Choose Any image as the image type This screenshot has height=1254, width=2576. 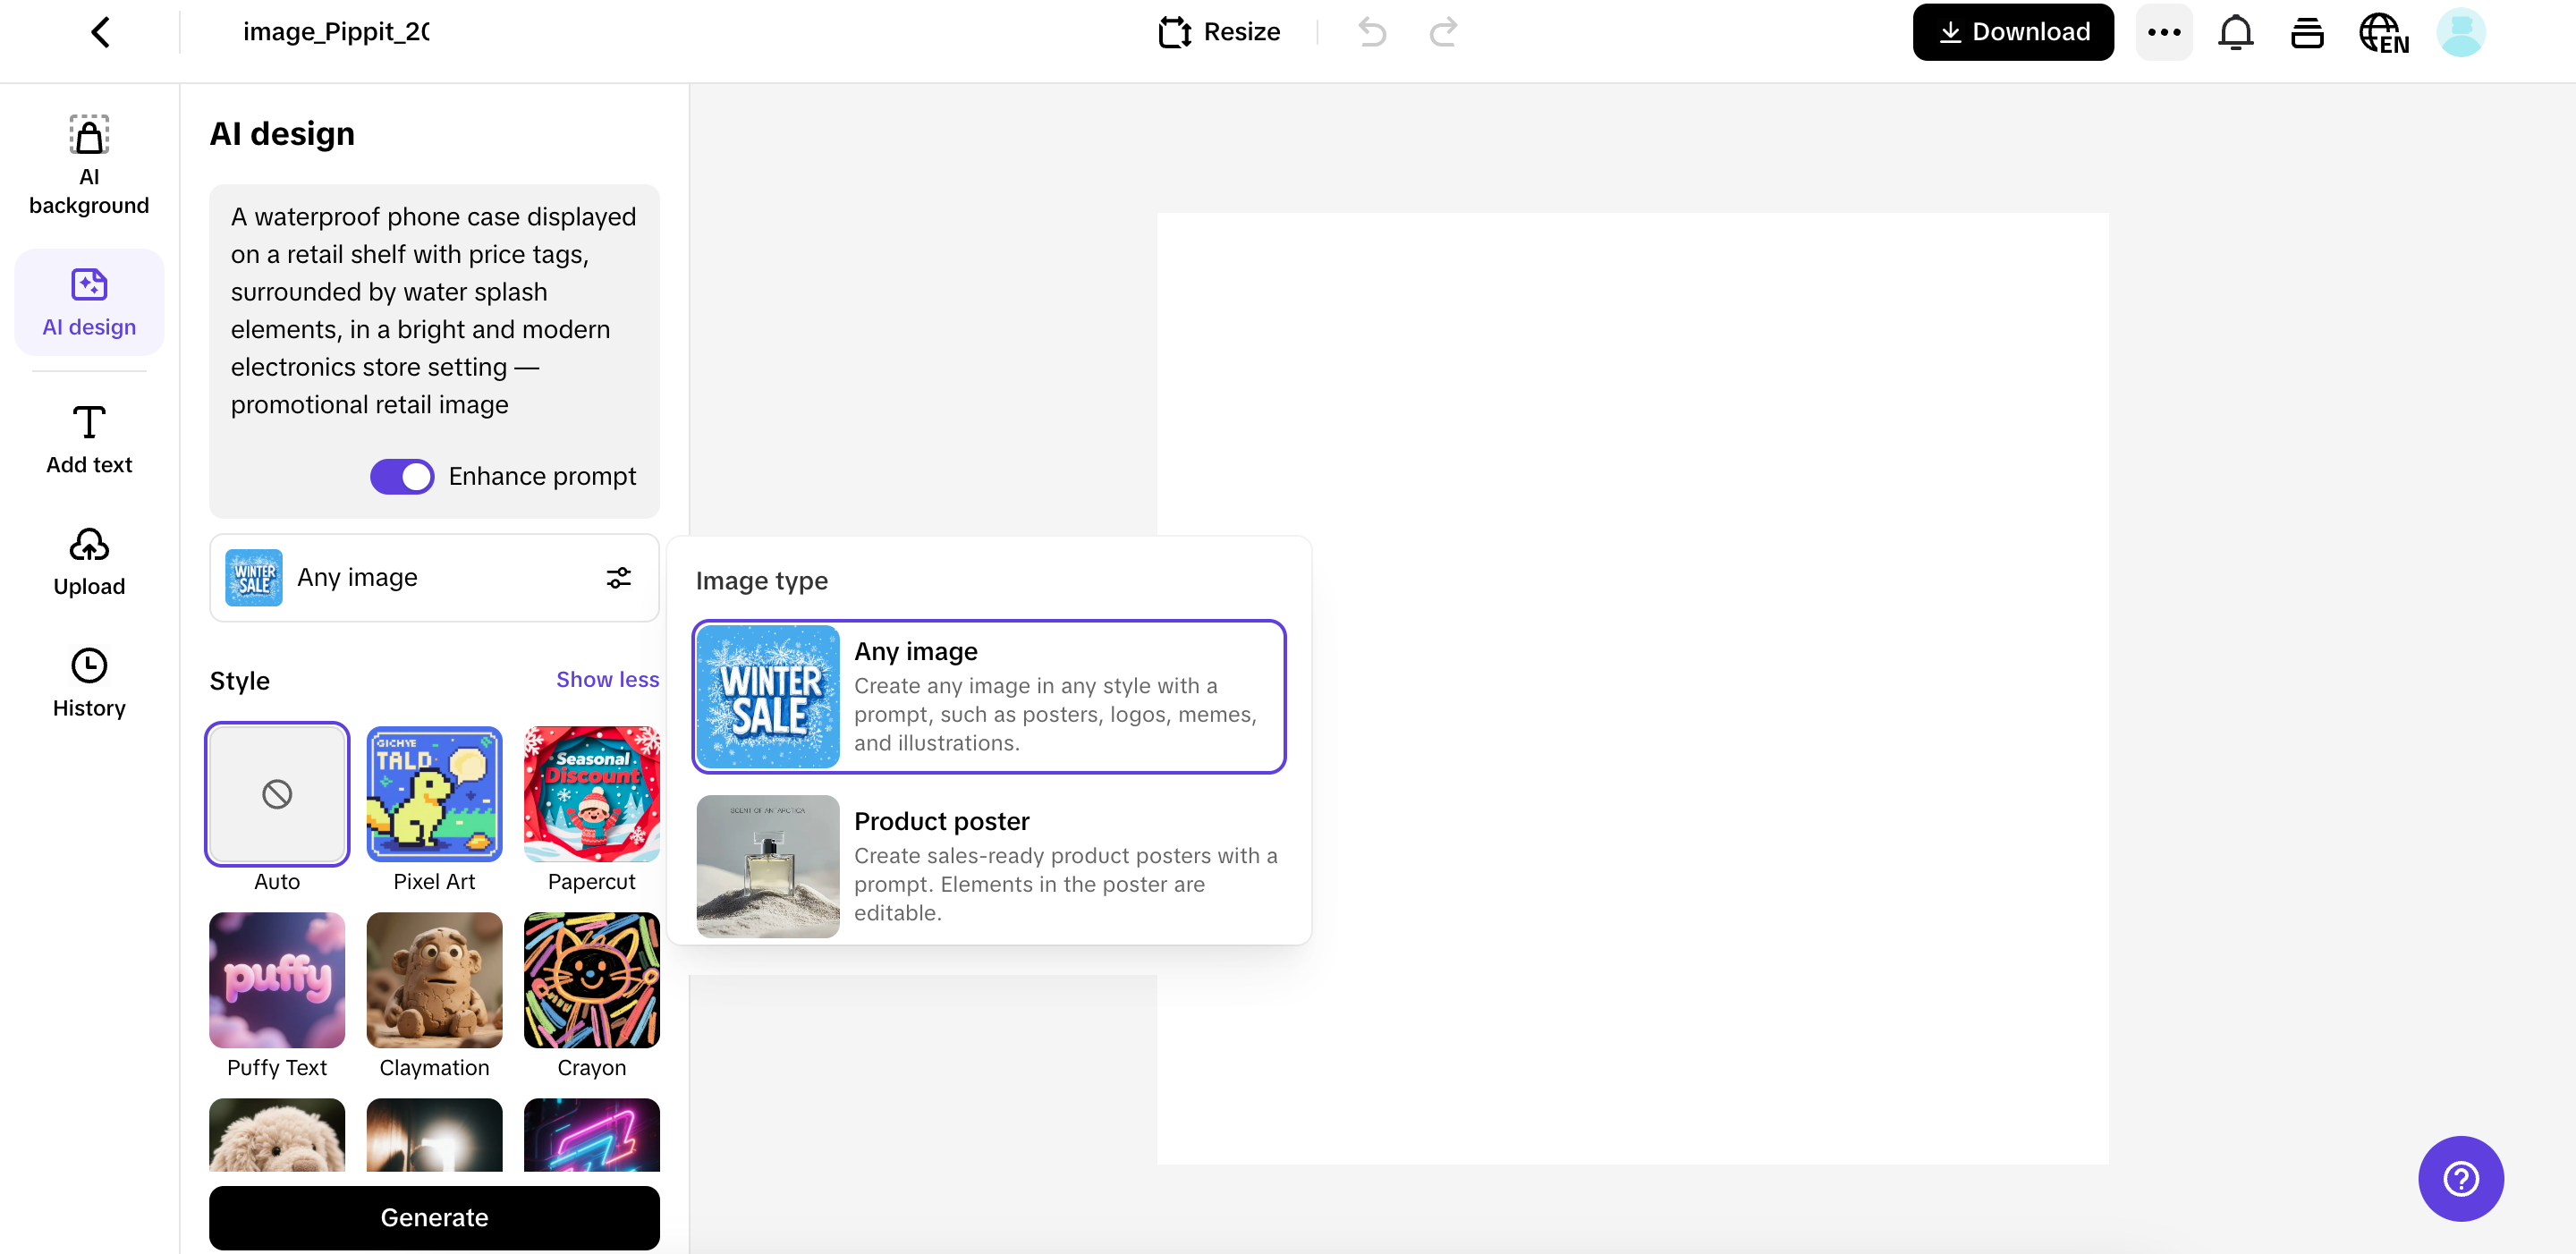coord(989,696)
